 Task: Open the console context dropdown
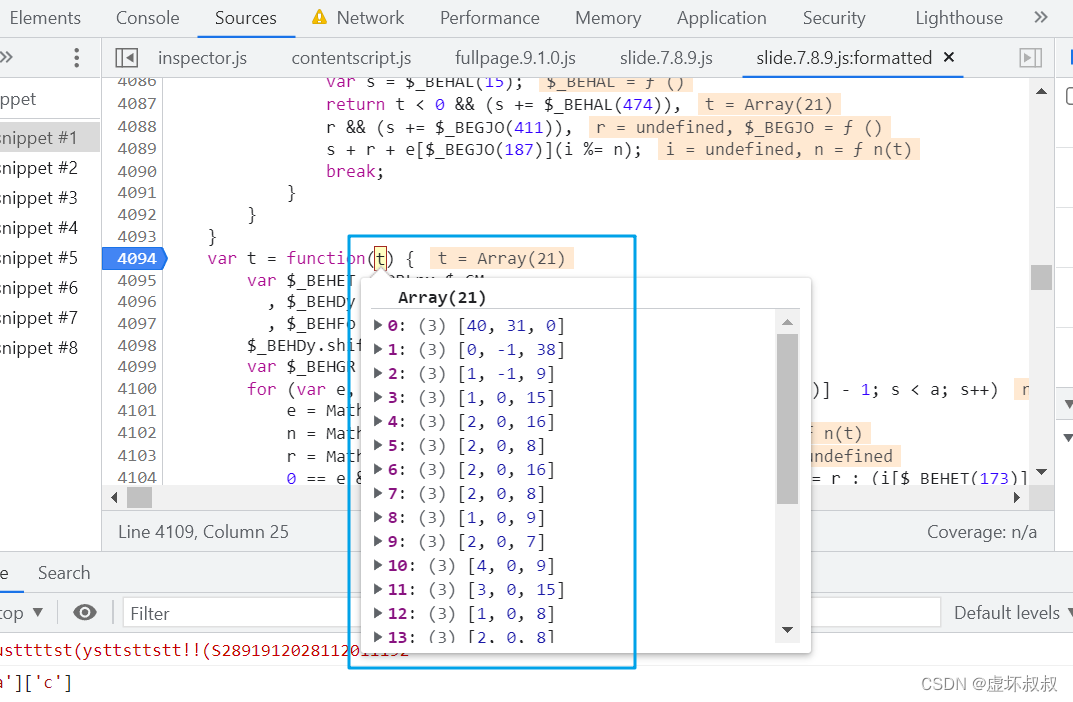point(21,613)
